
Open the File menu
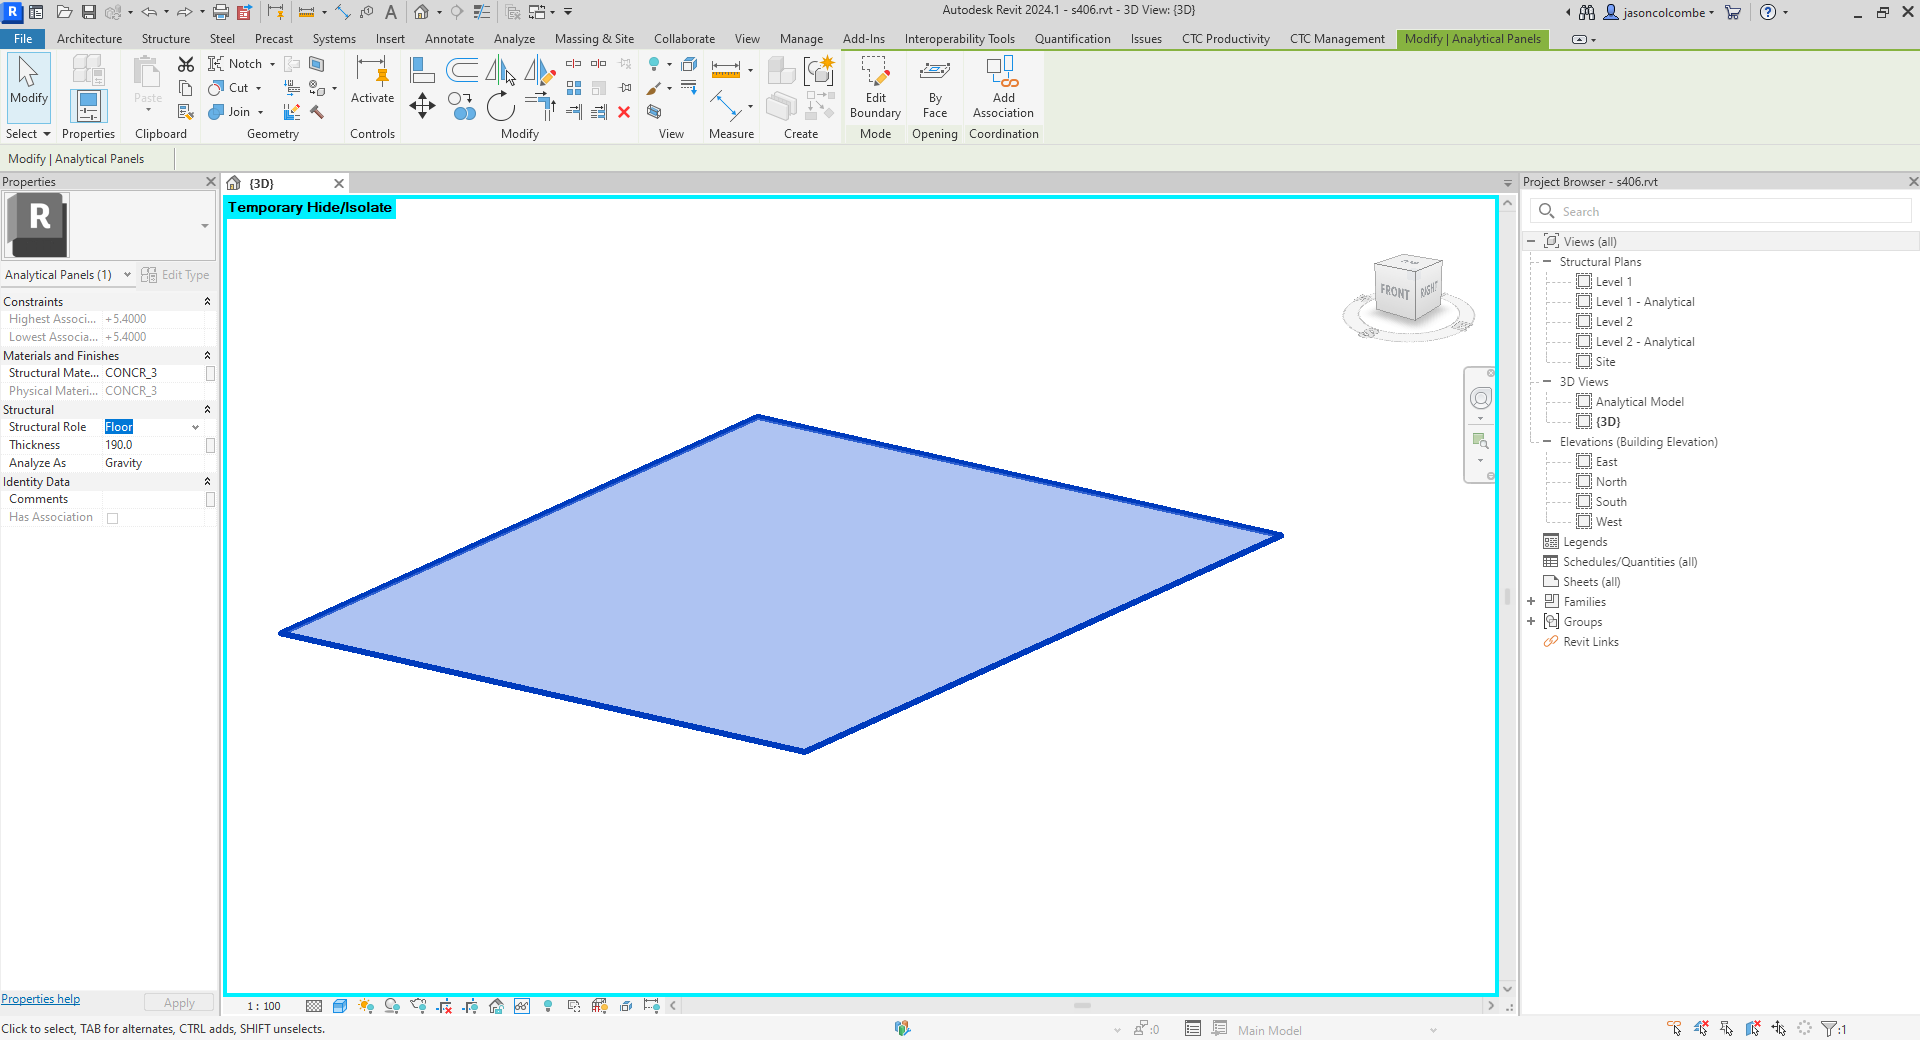coord(23,39)
